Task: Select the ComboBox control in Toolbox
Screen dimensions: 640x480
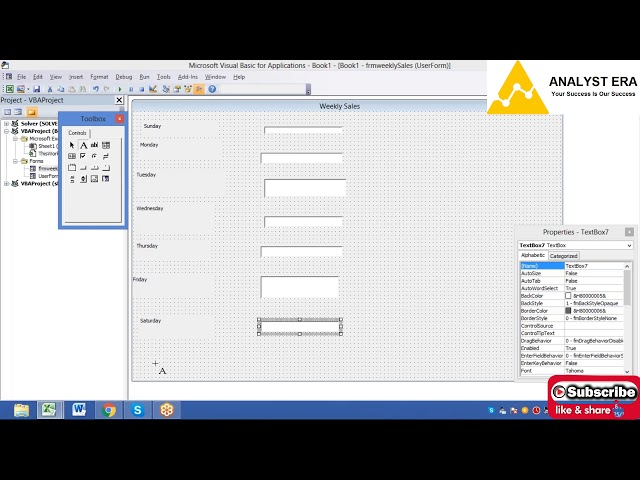Action: click(x=106, y=145)
